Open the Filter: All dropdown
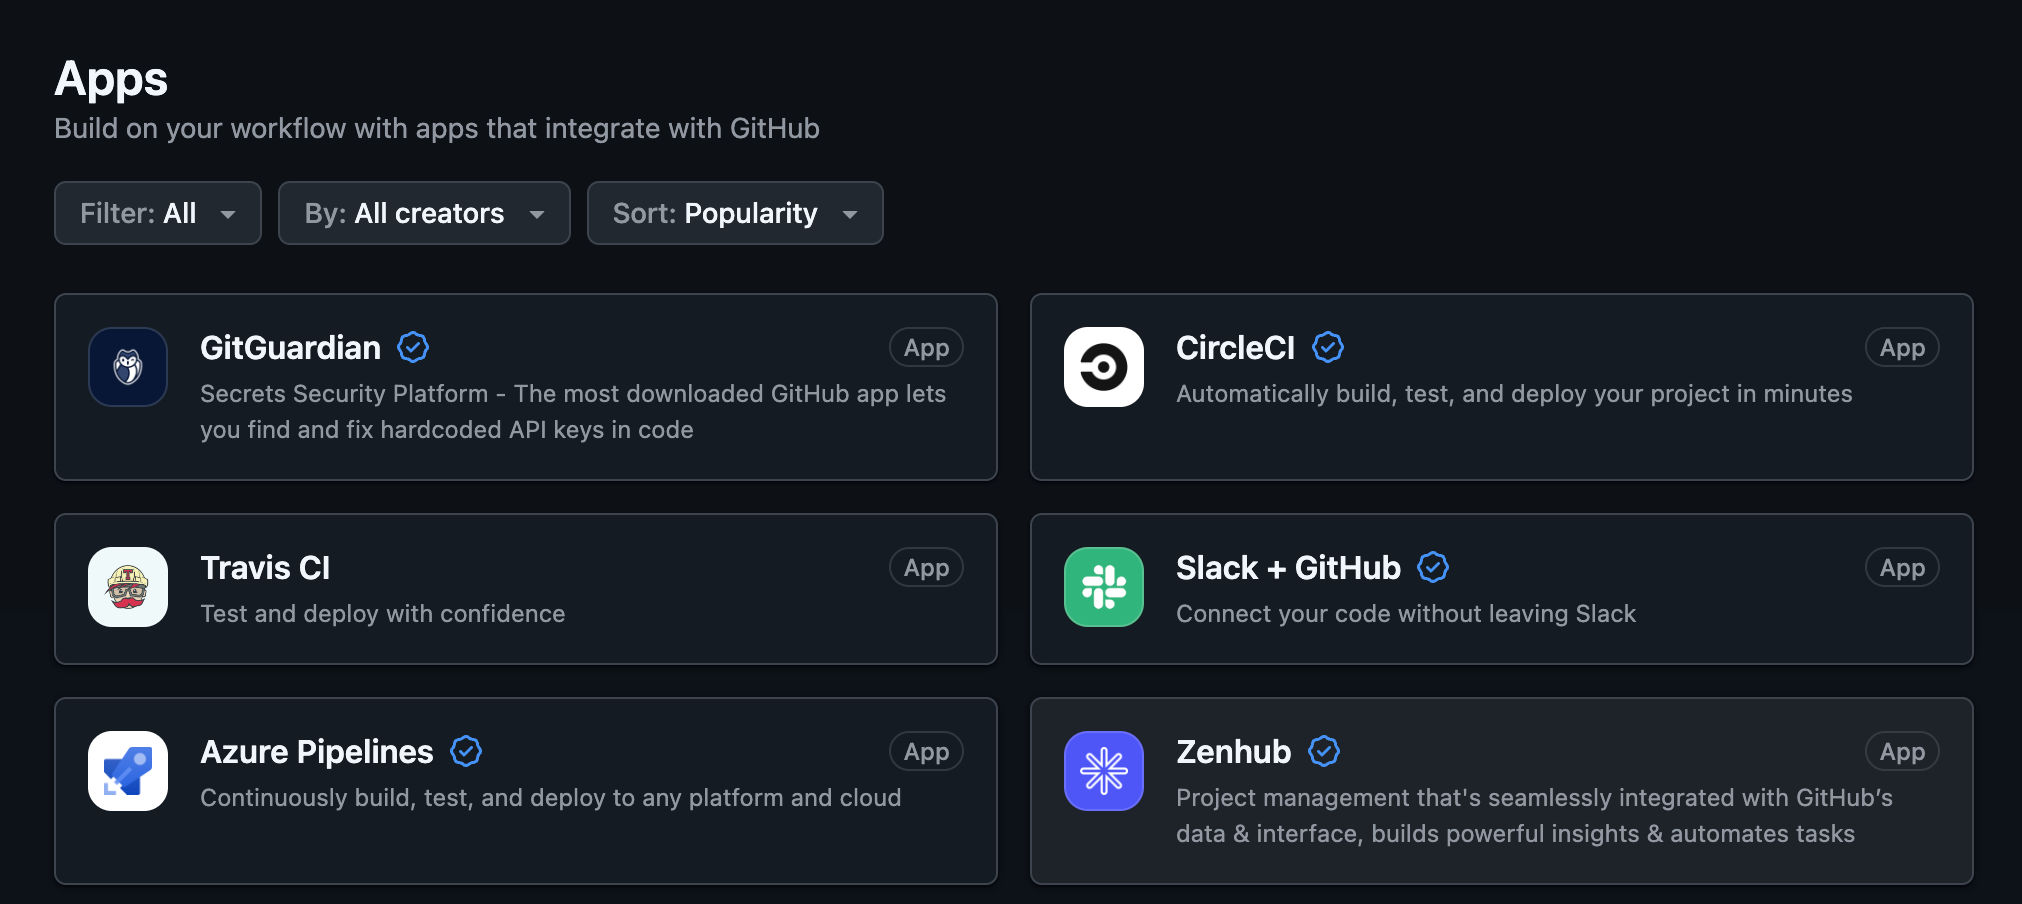 (157, 213)
